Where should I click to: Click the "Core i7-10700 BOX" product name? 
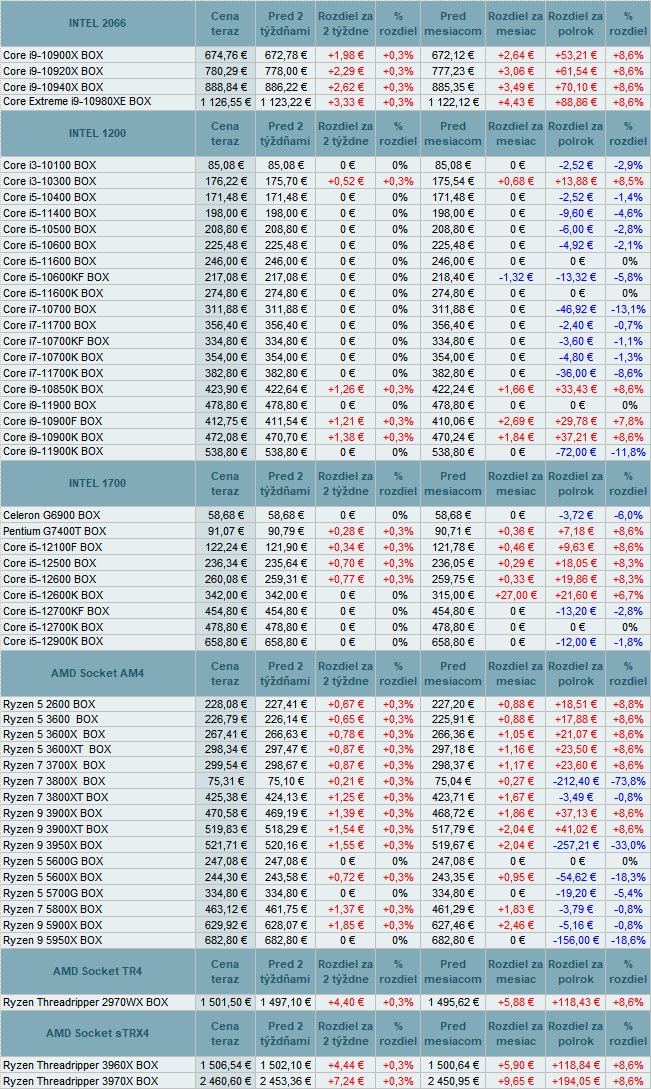49,309
